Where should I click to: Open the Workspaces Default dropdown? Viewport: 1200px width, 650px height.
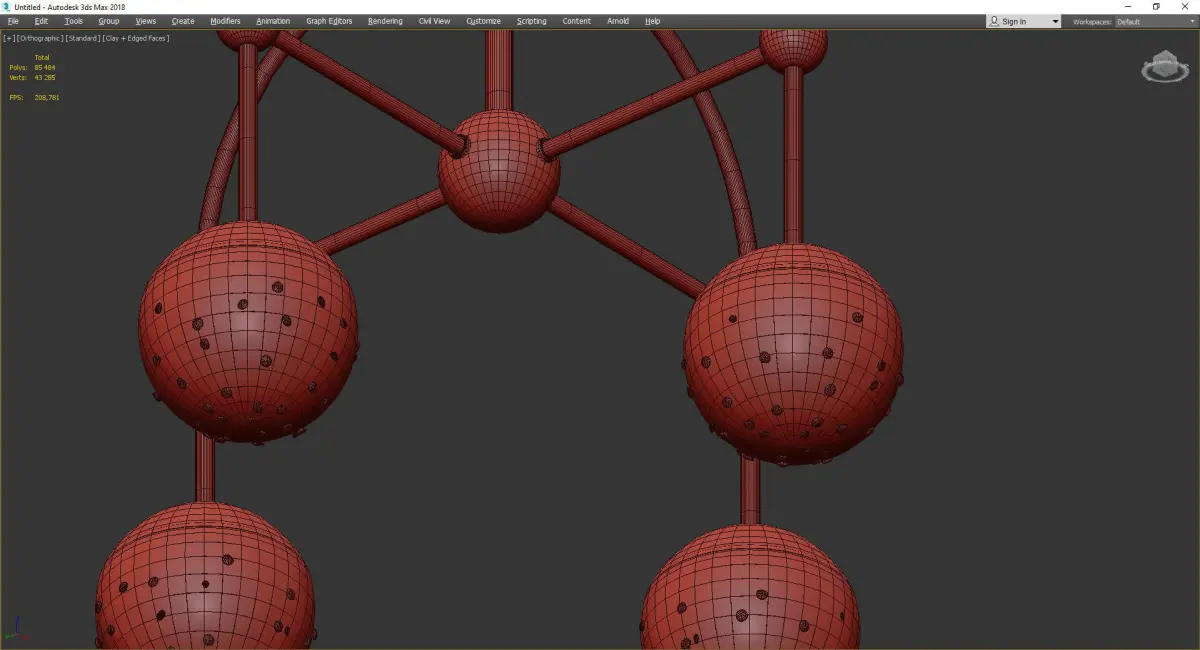tap(1154, 21)
